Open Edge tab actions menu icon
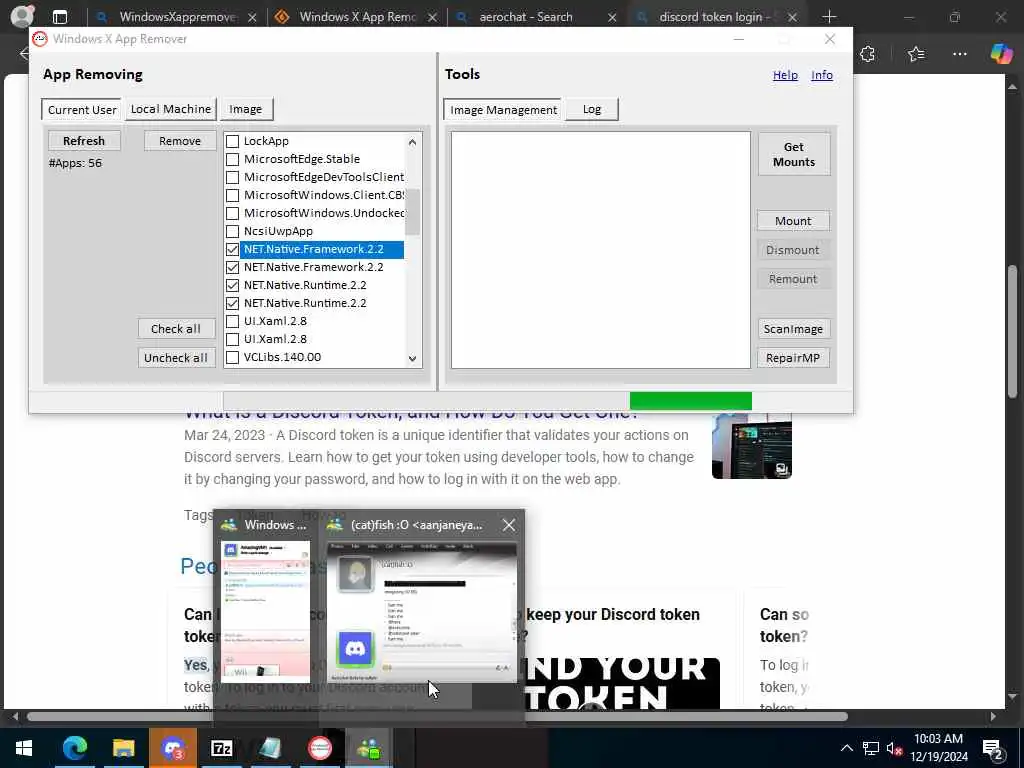This screenshot has height=768, width=1024. click(59, 16)
